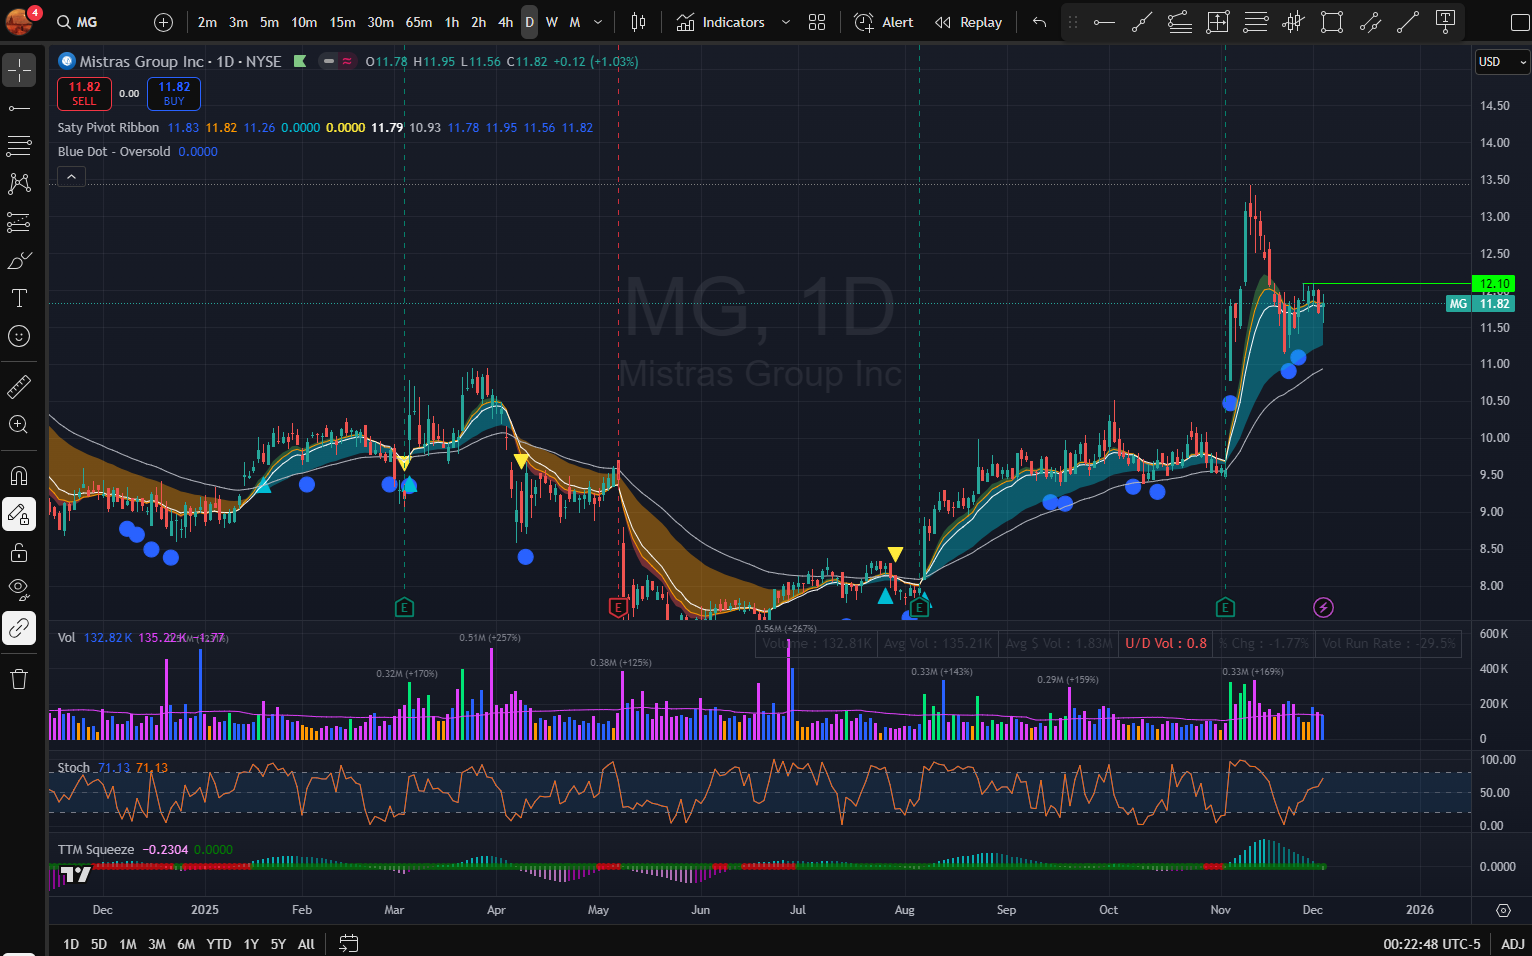Viewport: 1532px width, 956px height.
Task: Switch to the 2m timeframe
Action: click(x=207, y=22)
